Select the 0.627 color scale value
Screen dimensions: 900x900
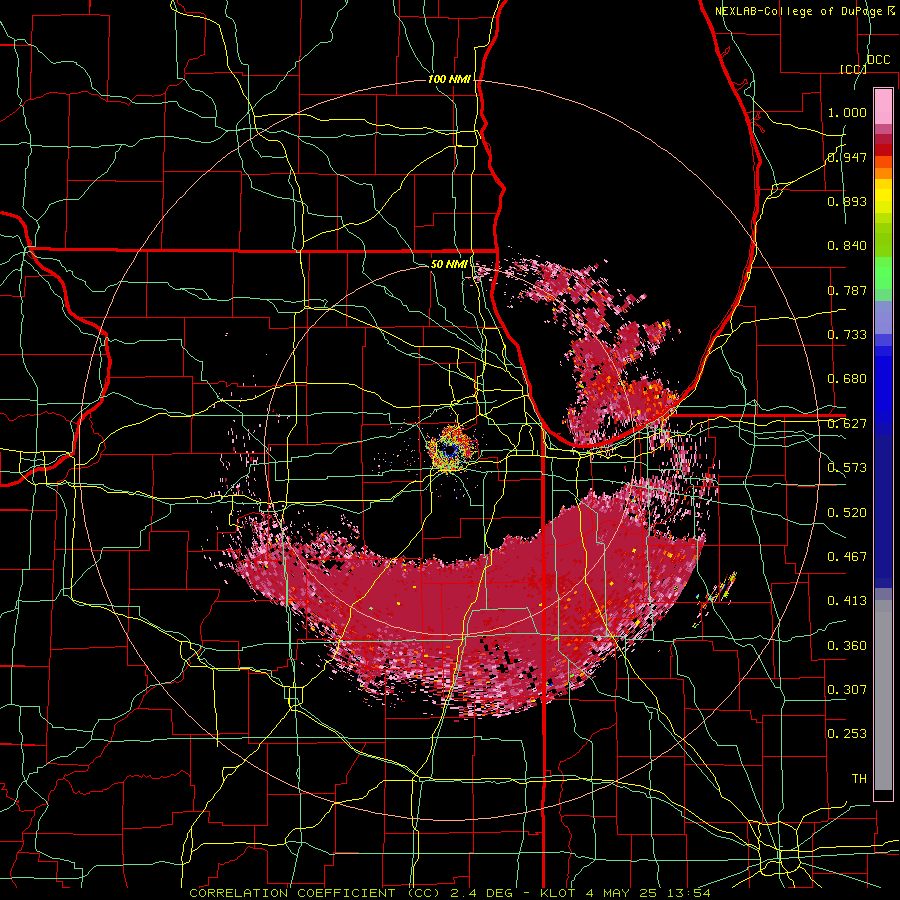click(x=847, y=424)
